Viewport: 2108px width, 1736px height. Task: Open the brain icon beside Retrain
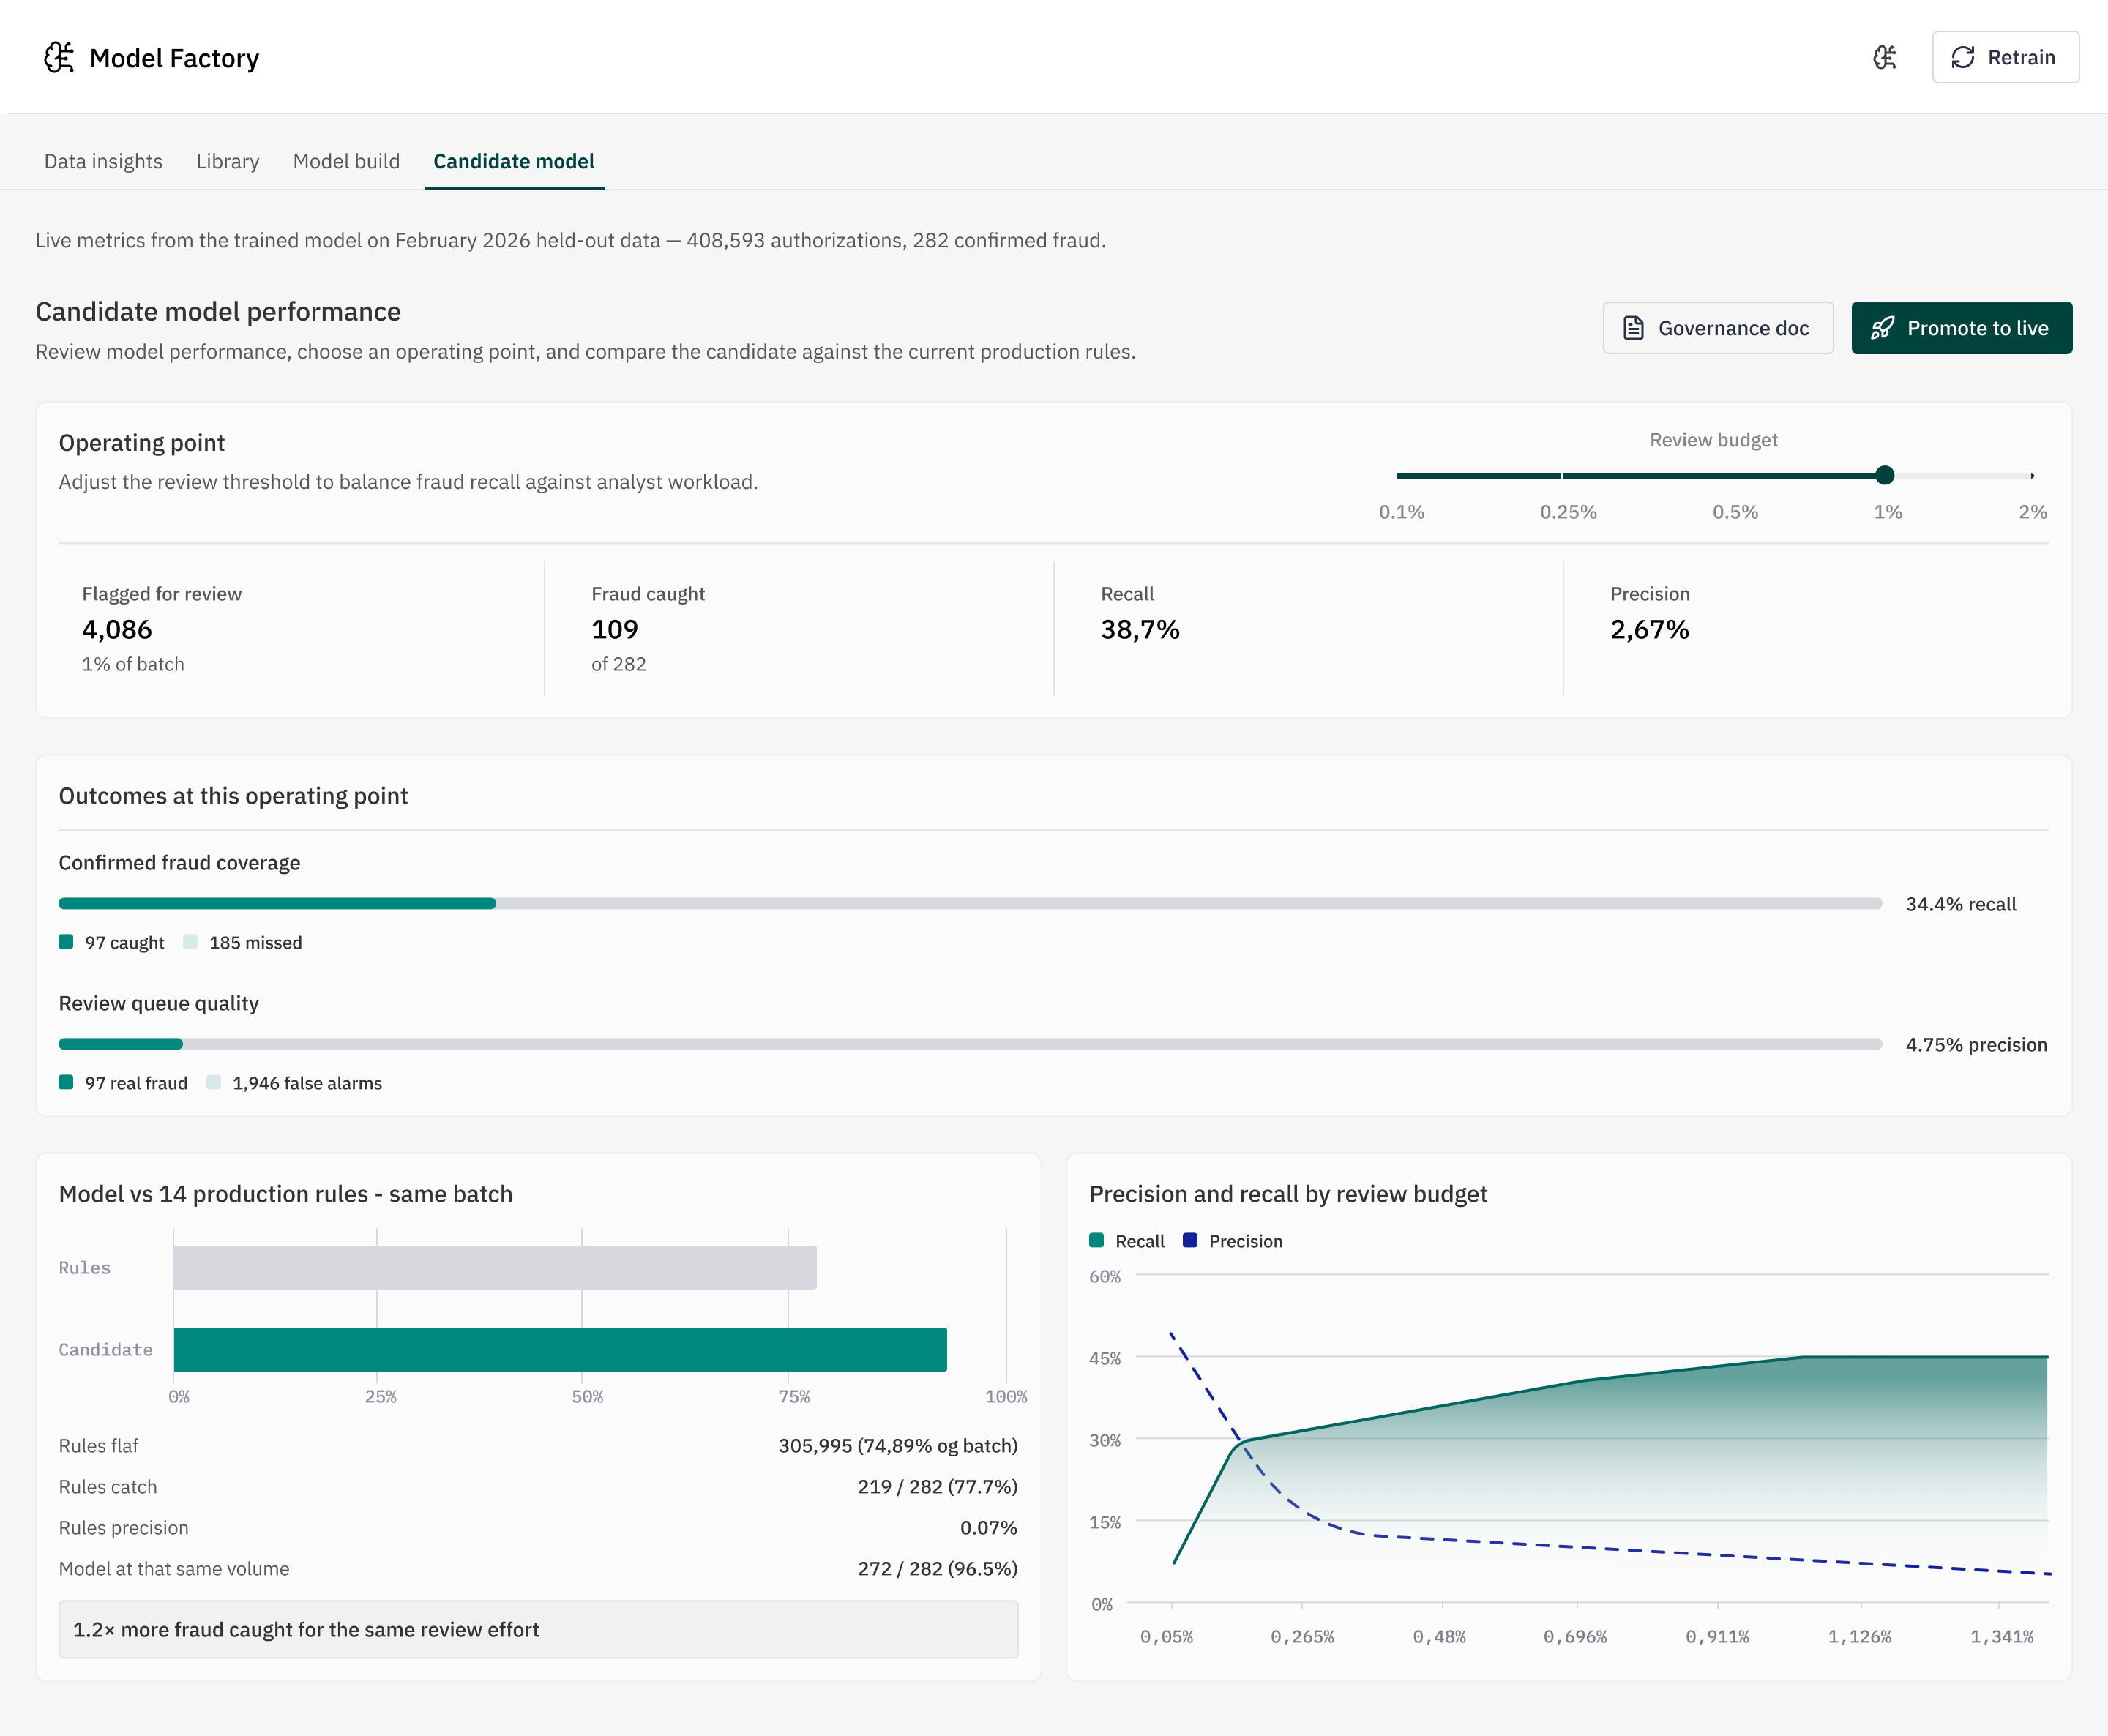pos(1885,58)
